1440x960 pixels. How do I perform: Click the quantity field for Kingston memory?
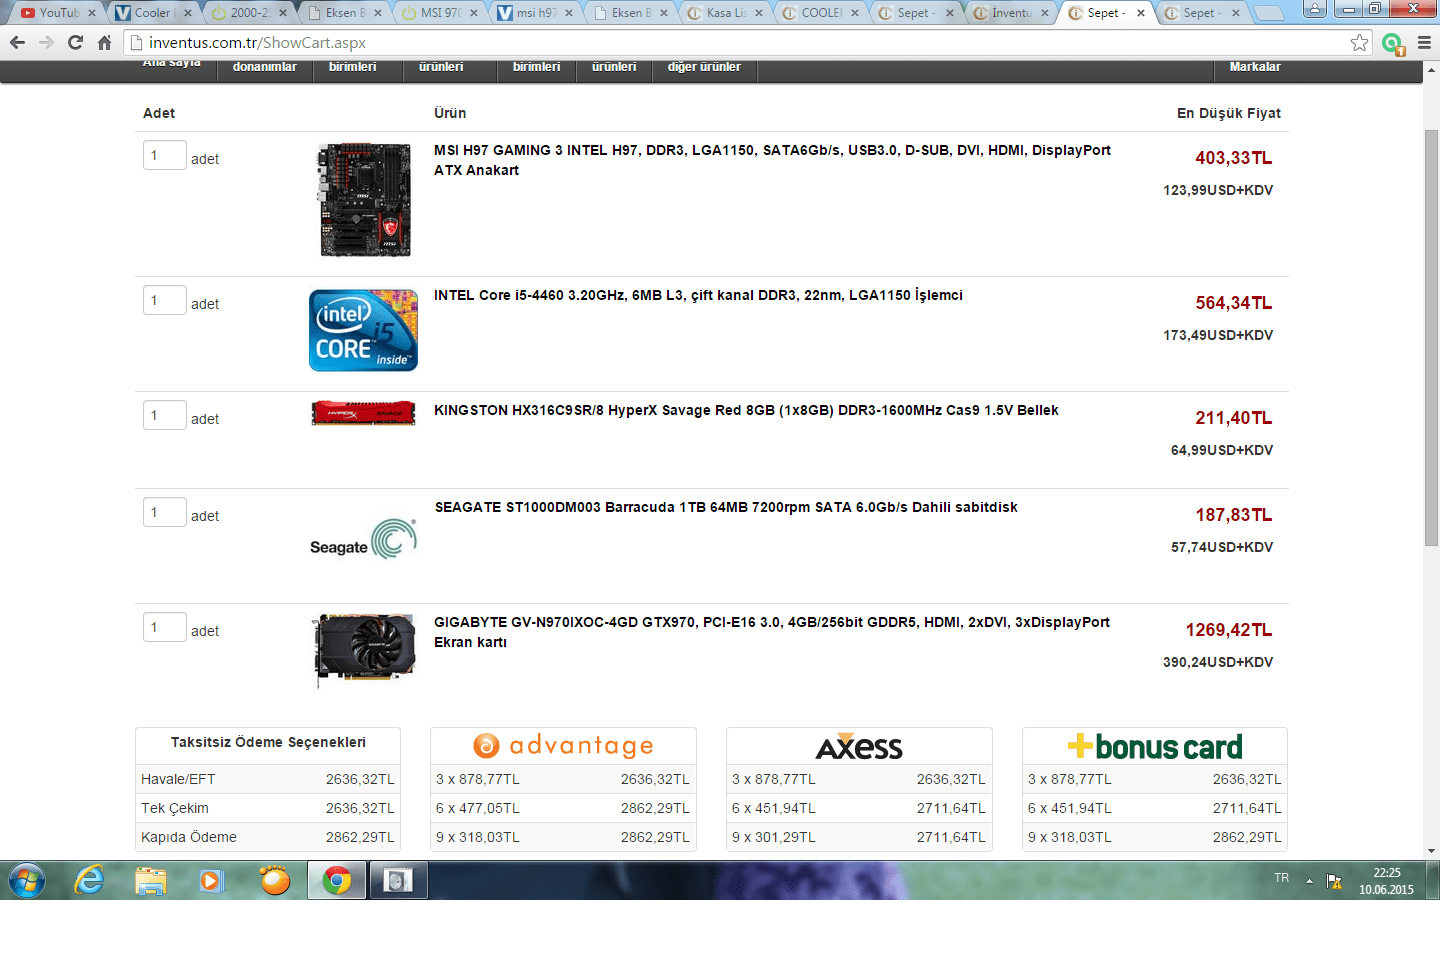coord(165,415)
